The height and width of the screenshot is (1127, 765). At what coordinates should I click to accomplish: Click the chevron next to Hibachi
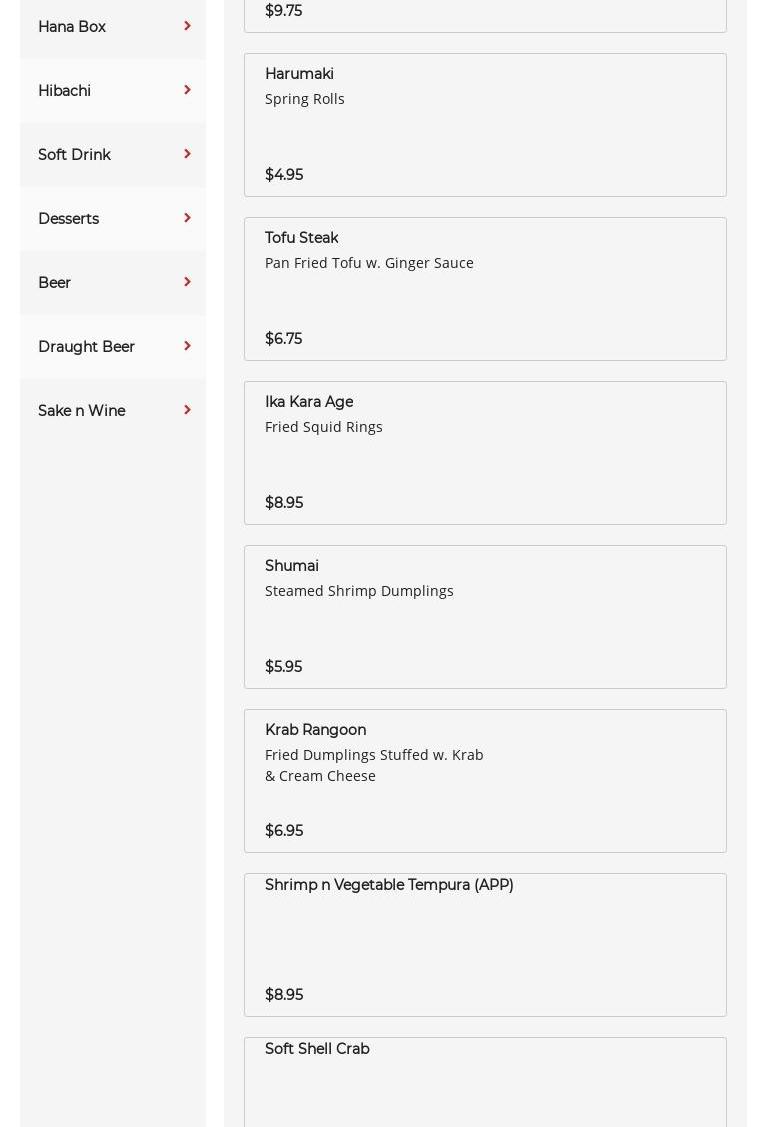(x=187, y=90)
